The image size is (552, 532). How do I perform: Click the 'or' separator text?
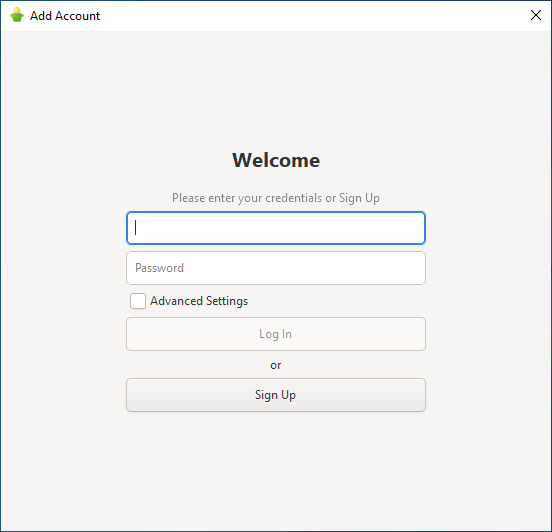click(276, 365)
